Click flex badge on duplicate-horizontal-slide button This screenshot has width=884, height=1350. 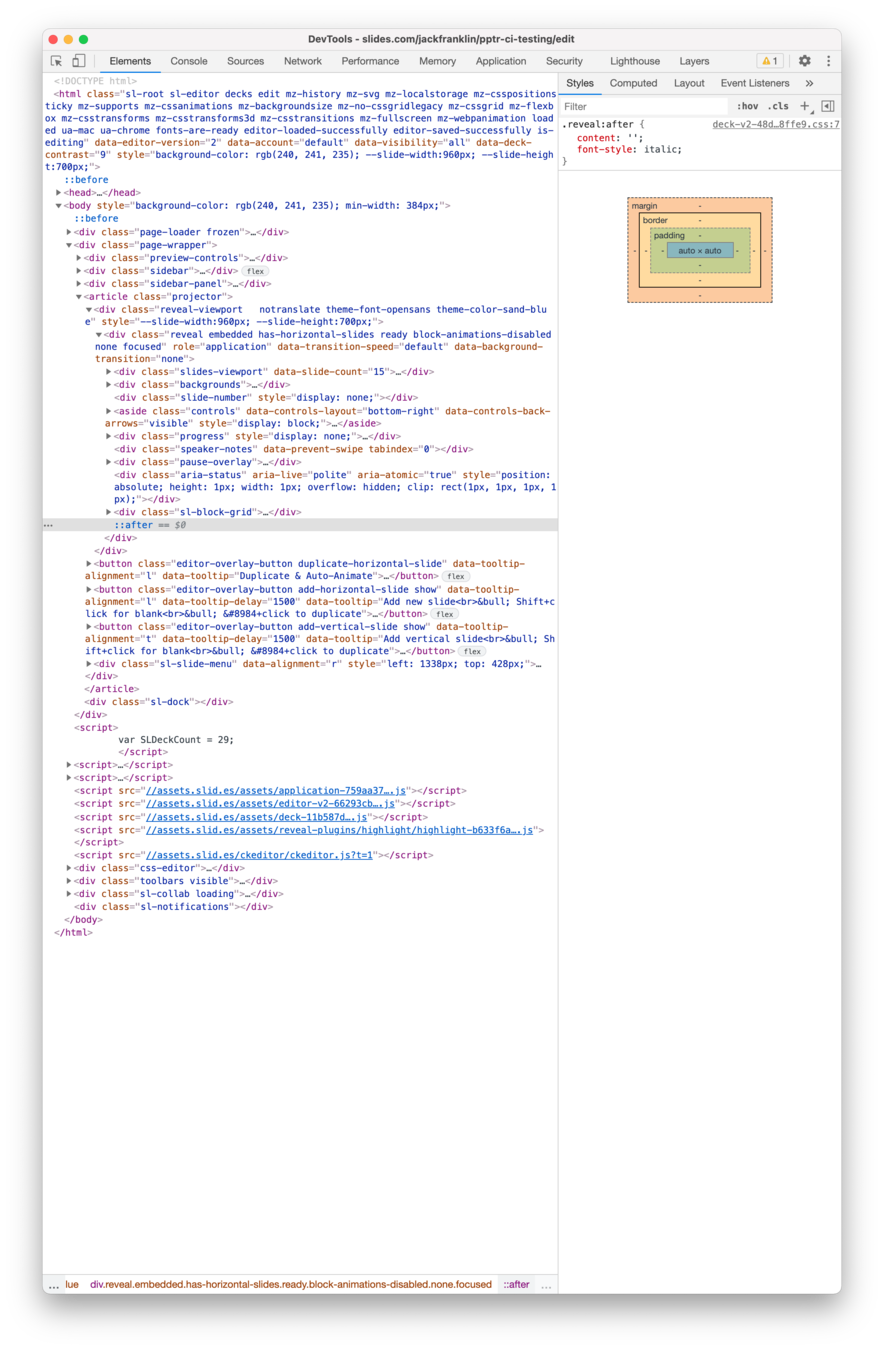point(457,577)
